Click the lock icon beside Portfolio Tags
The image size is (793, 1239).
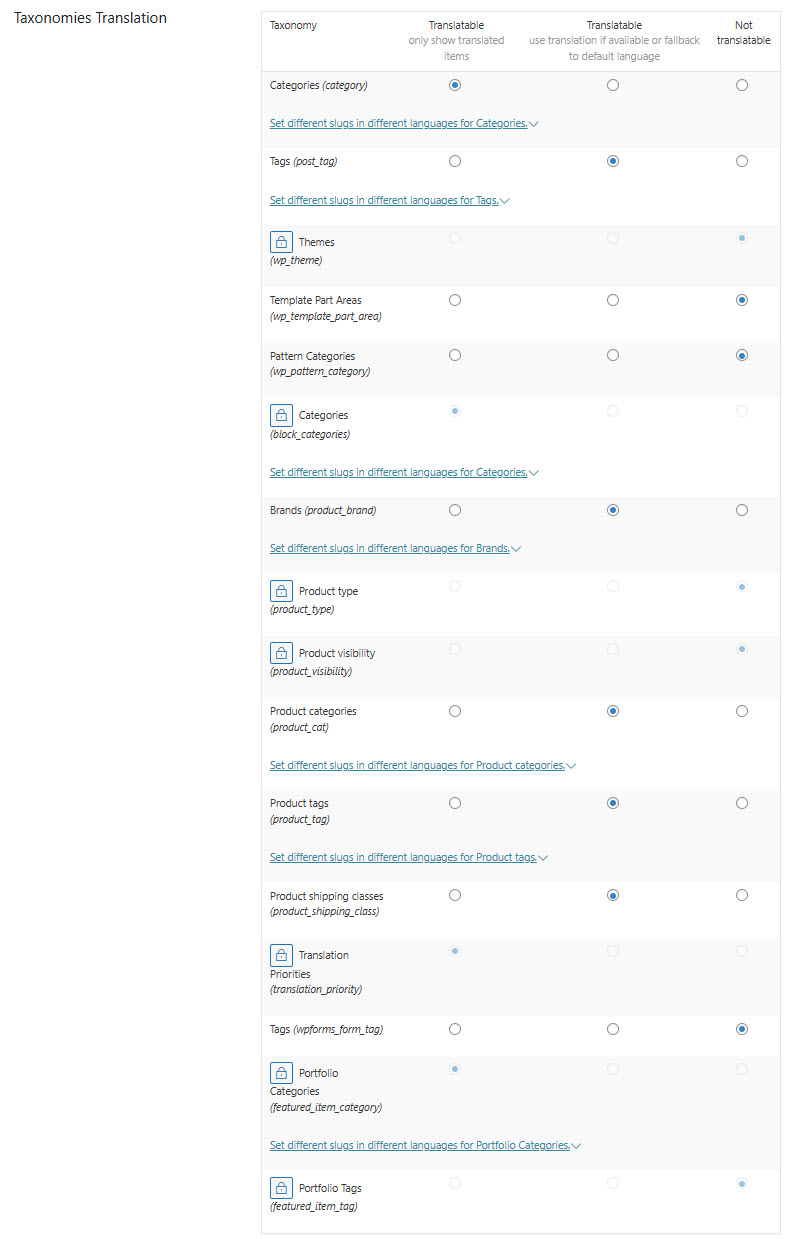(281, 1188)
